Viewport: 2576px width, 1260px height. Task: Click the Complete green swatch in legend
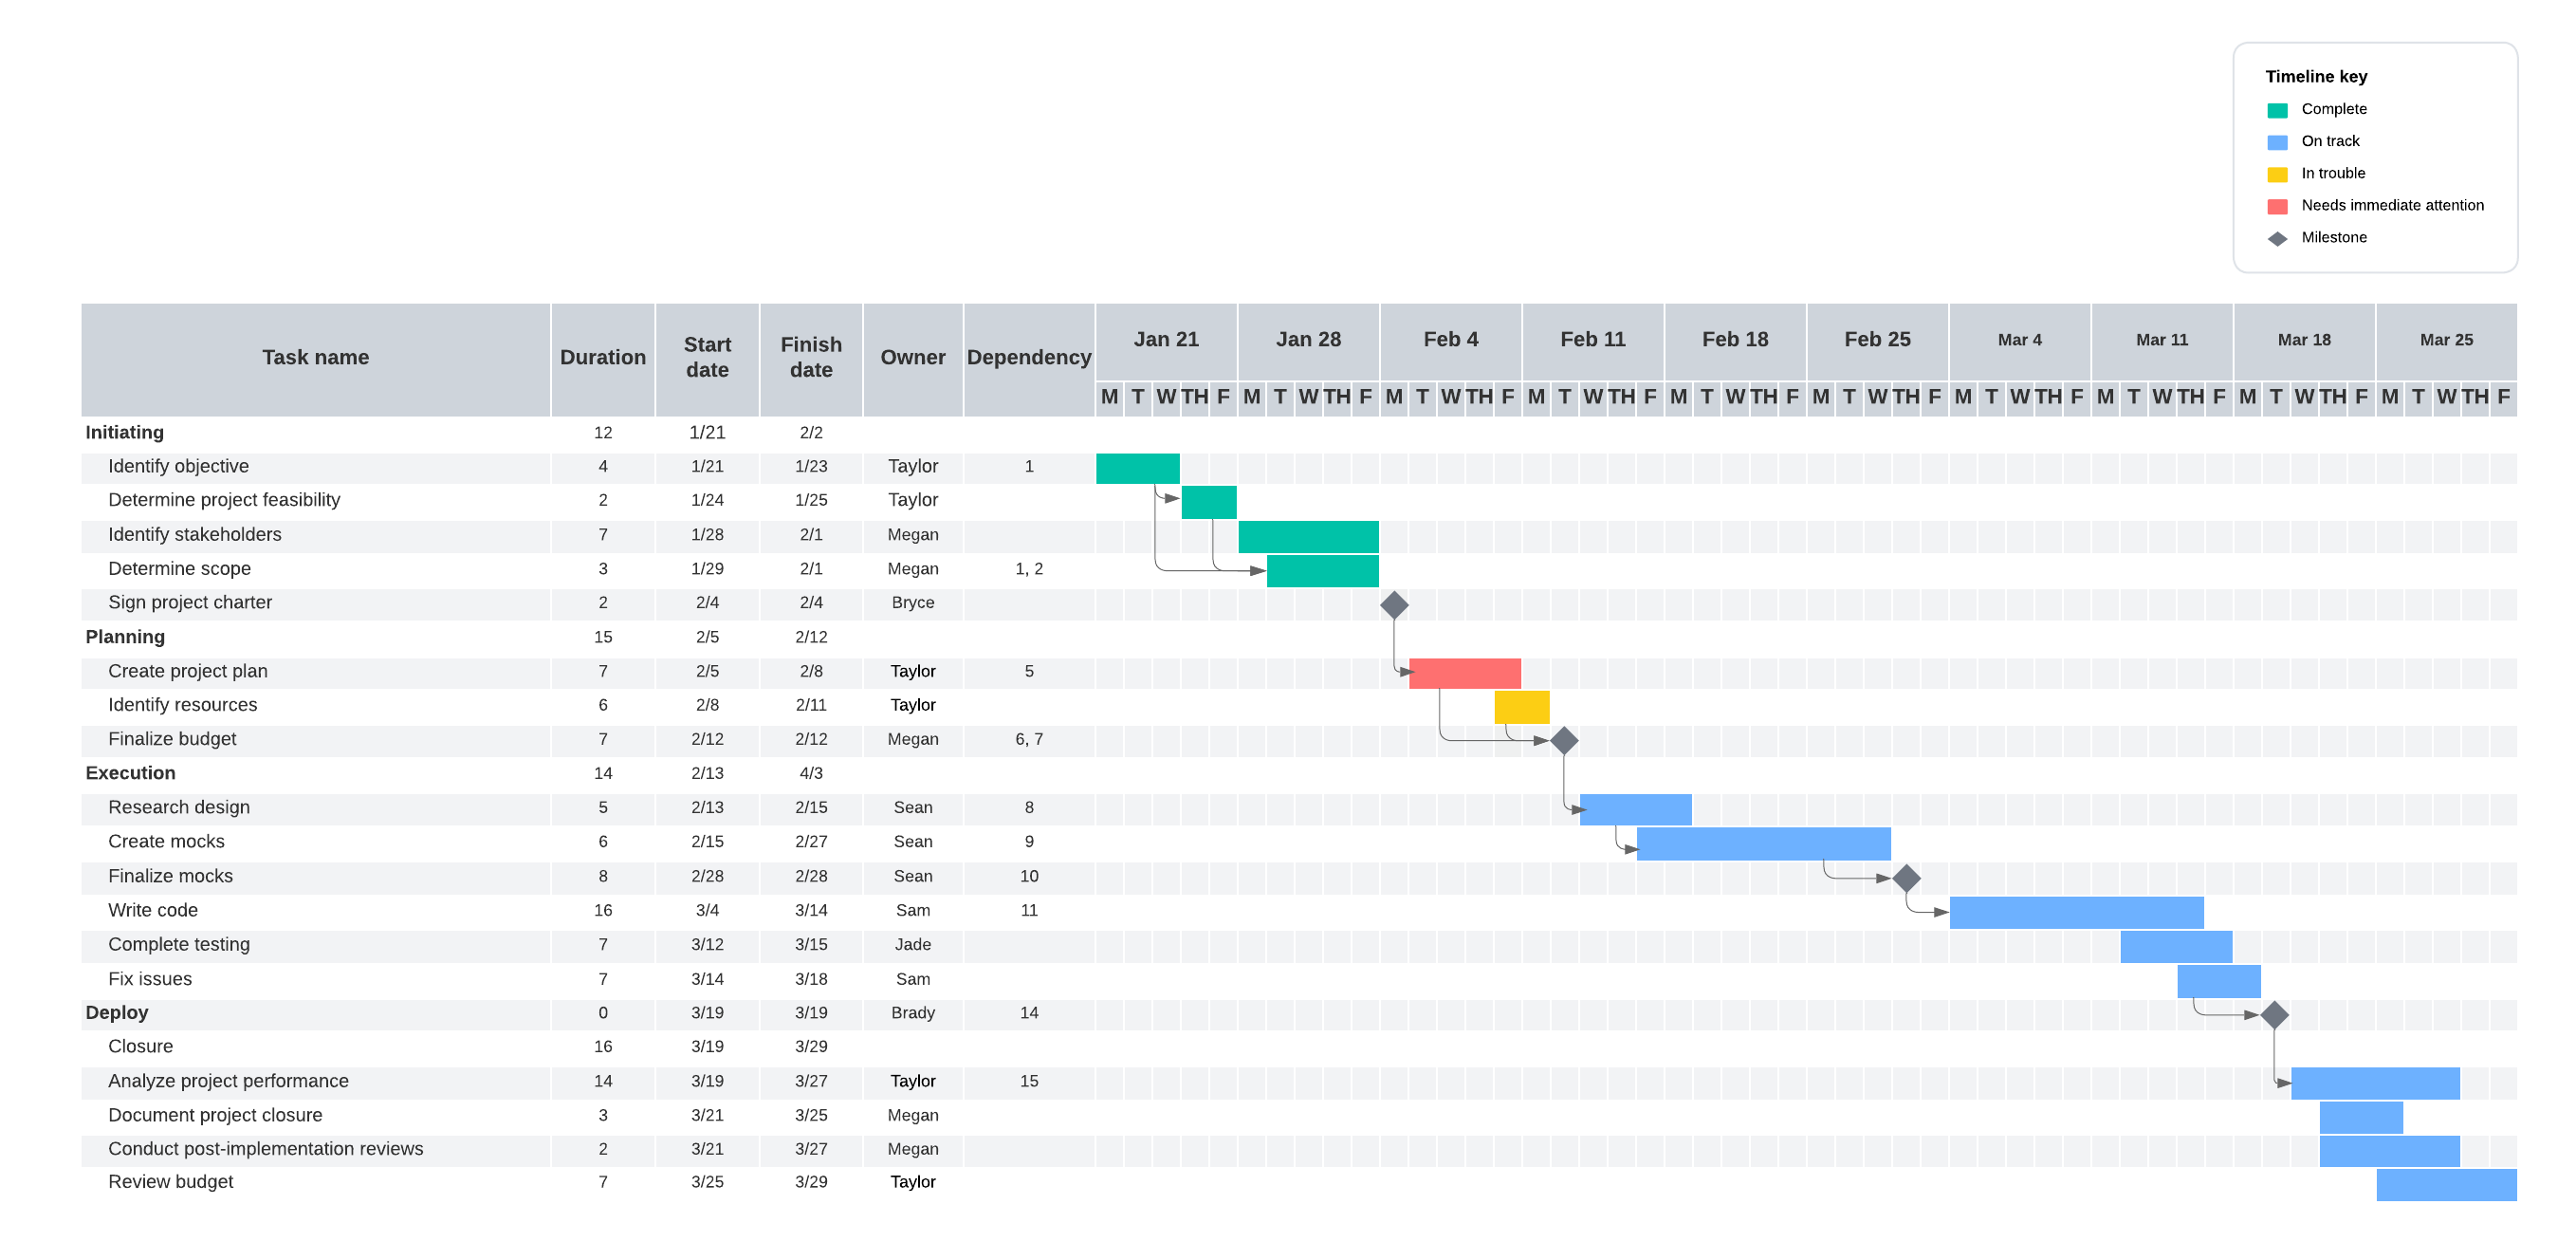[2278, 108]
